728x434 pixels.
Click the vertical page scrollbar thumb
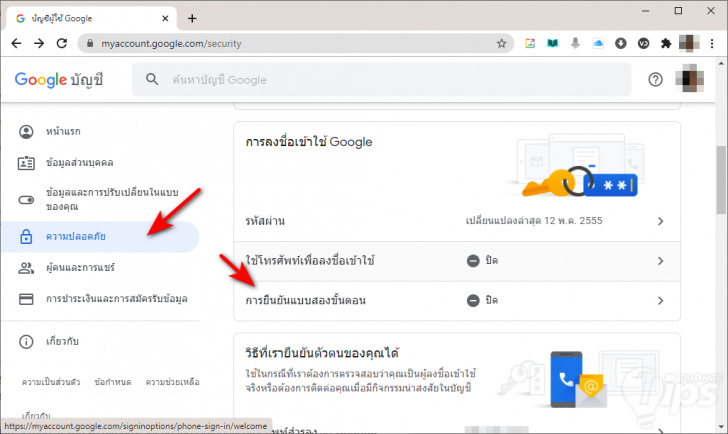tap(721, 180)
